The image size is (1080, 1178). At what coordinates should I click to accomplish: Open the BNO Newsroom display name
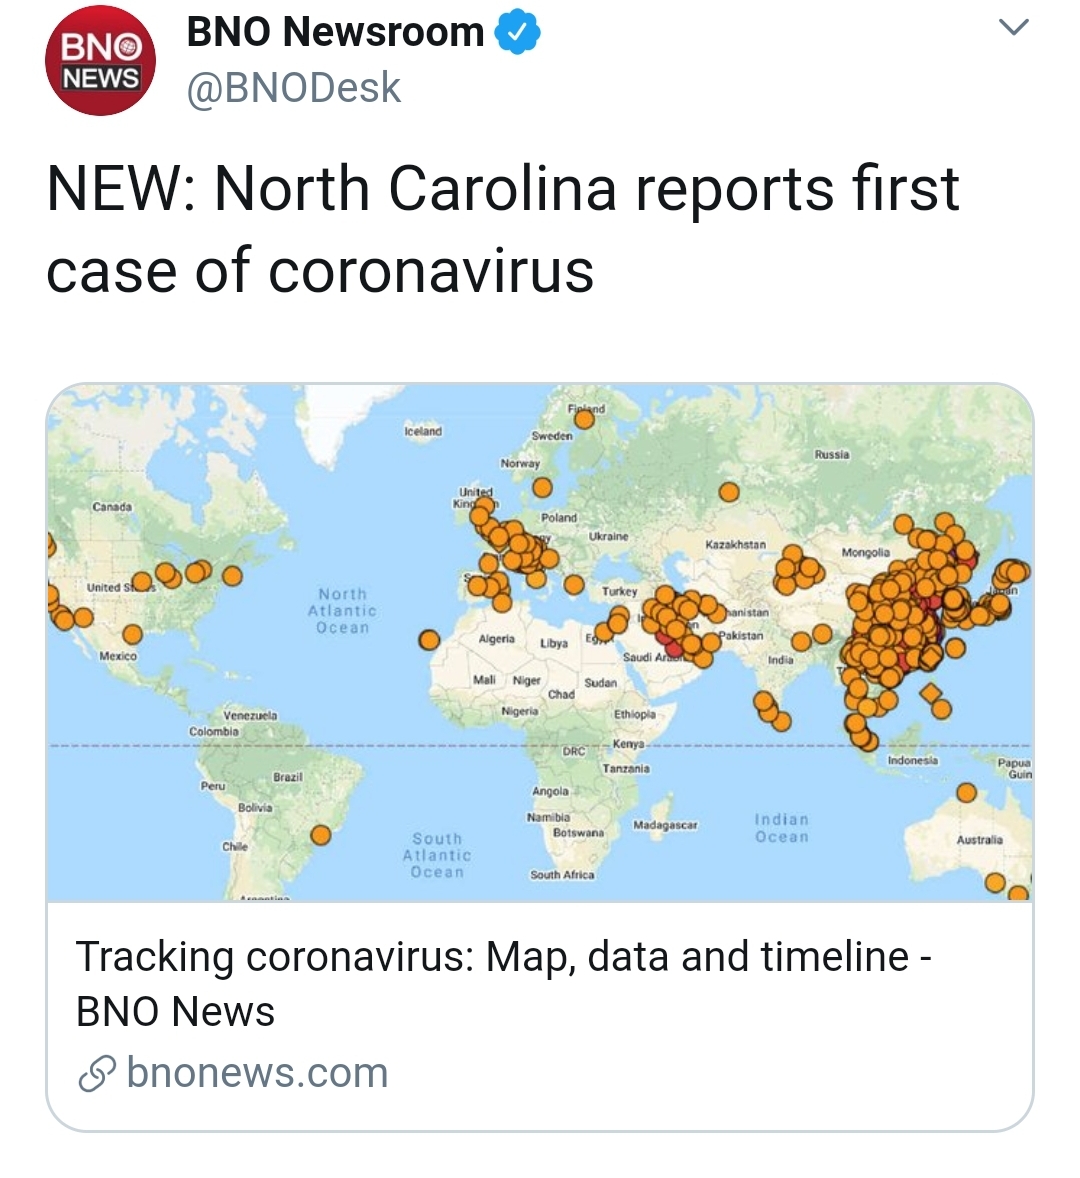(x=335, y=32)
